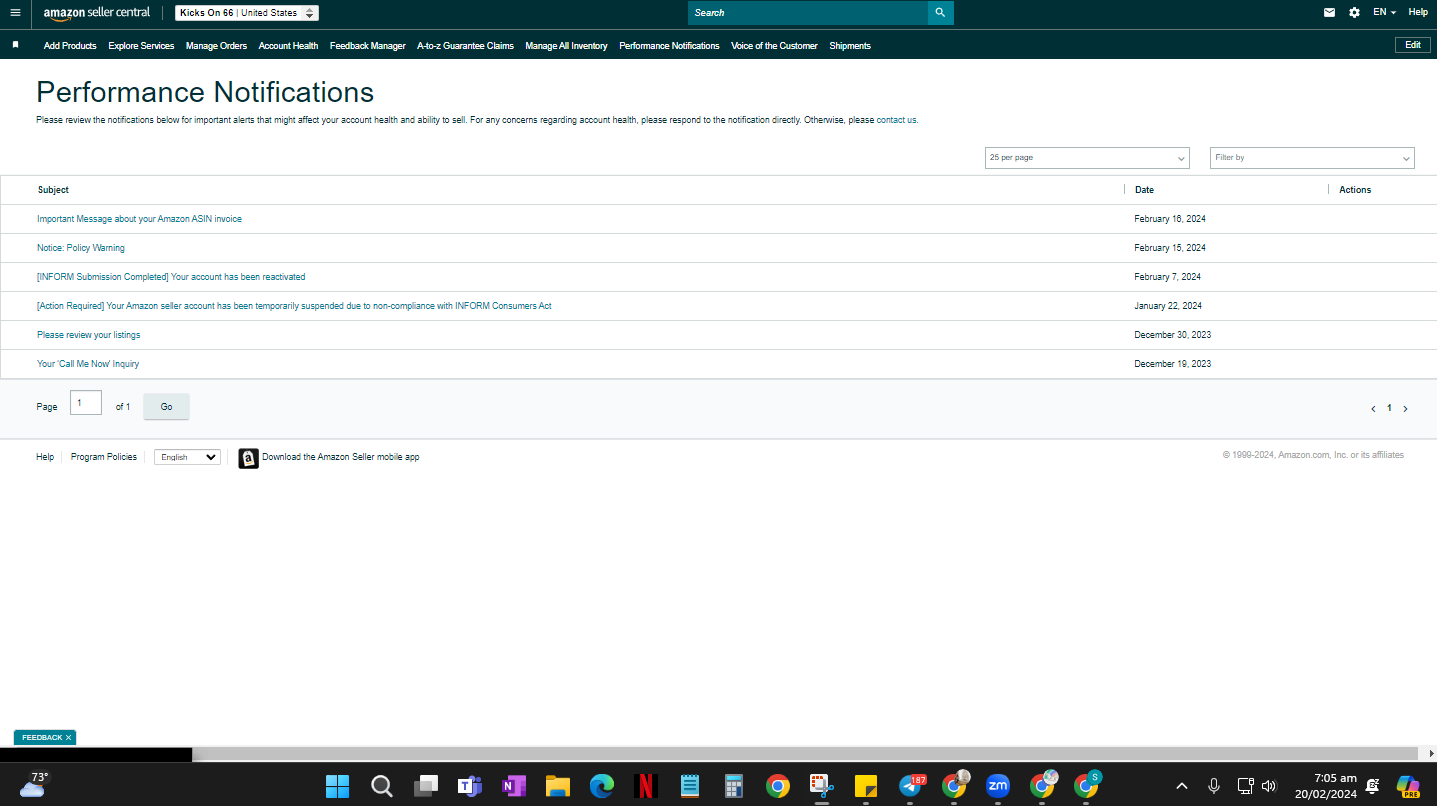
Task: Click the Edit button for the nav bar
Action: pyautogui.click(x=1413, y=45)
